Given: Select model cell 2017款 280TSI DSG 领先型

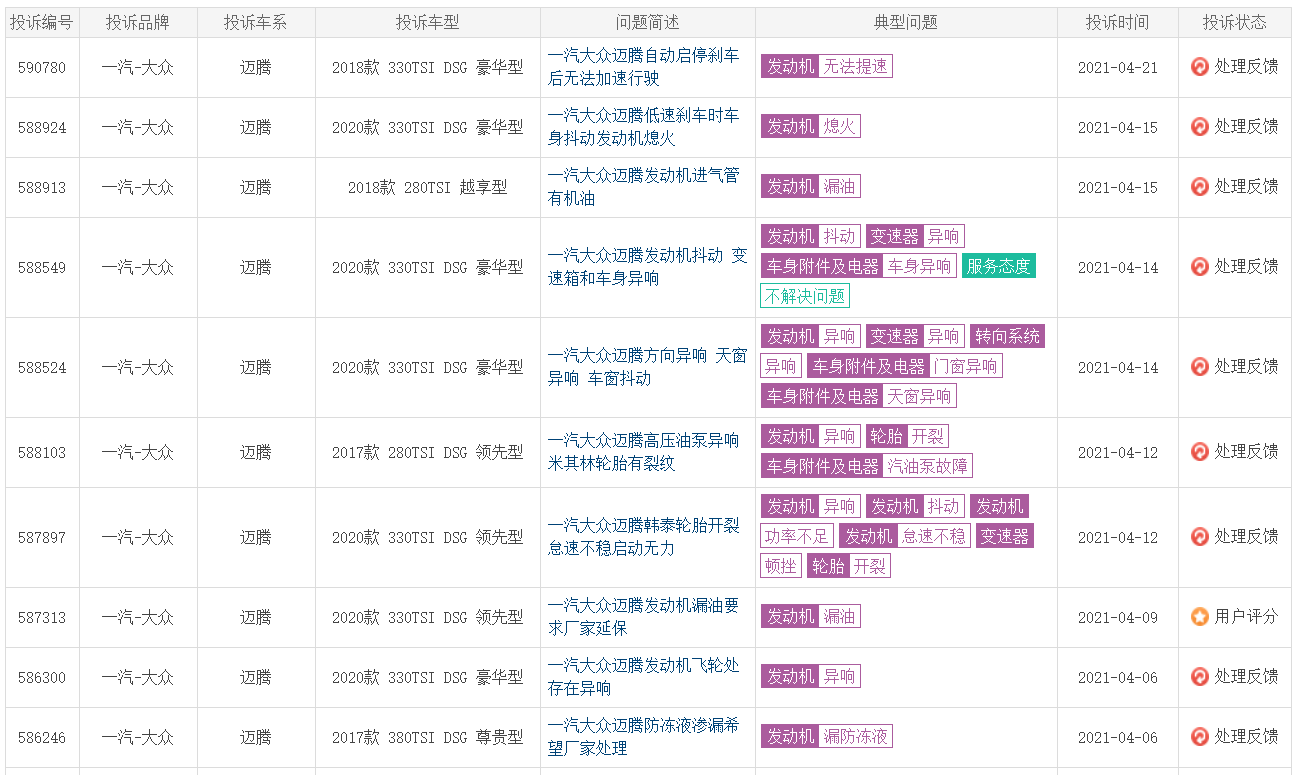Looking at the screenshot, I should [428, 452].
